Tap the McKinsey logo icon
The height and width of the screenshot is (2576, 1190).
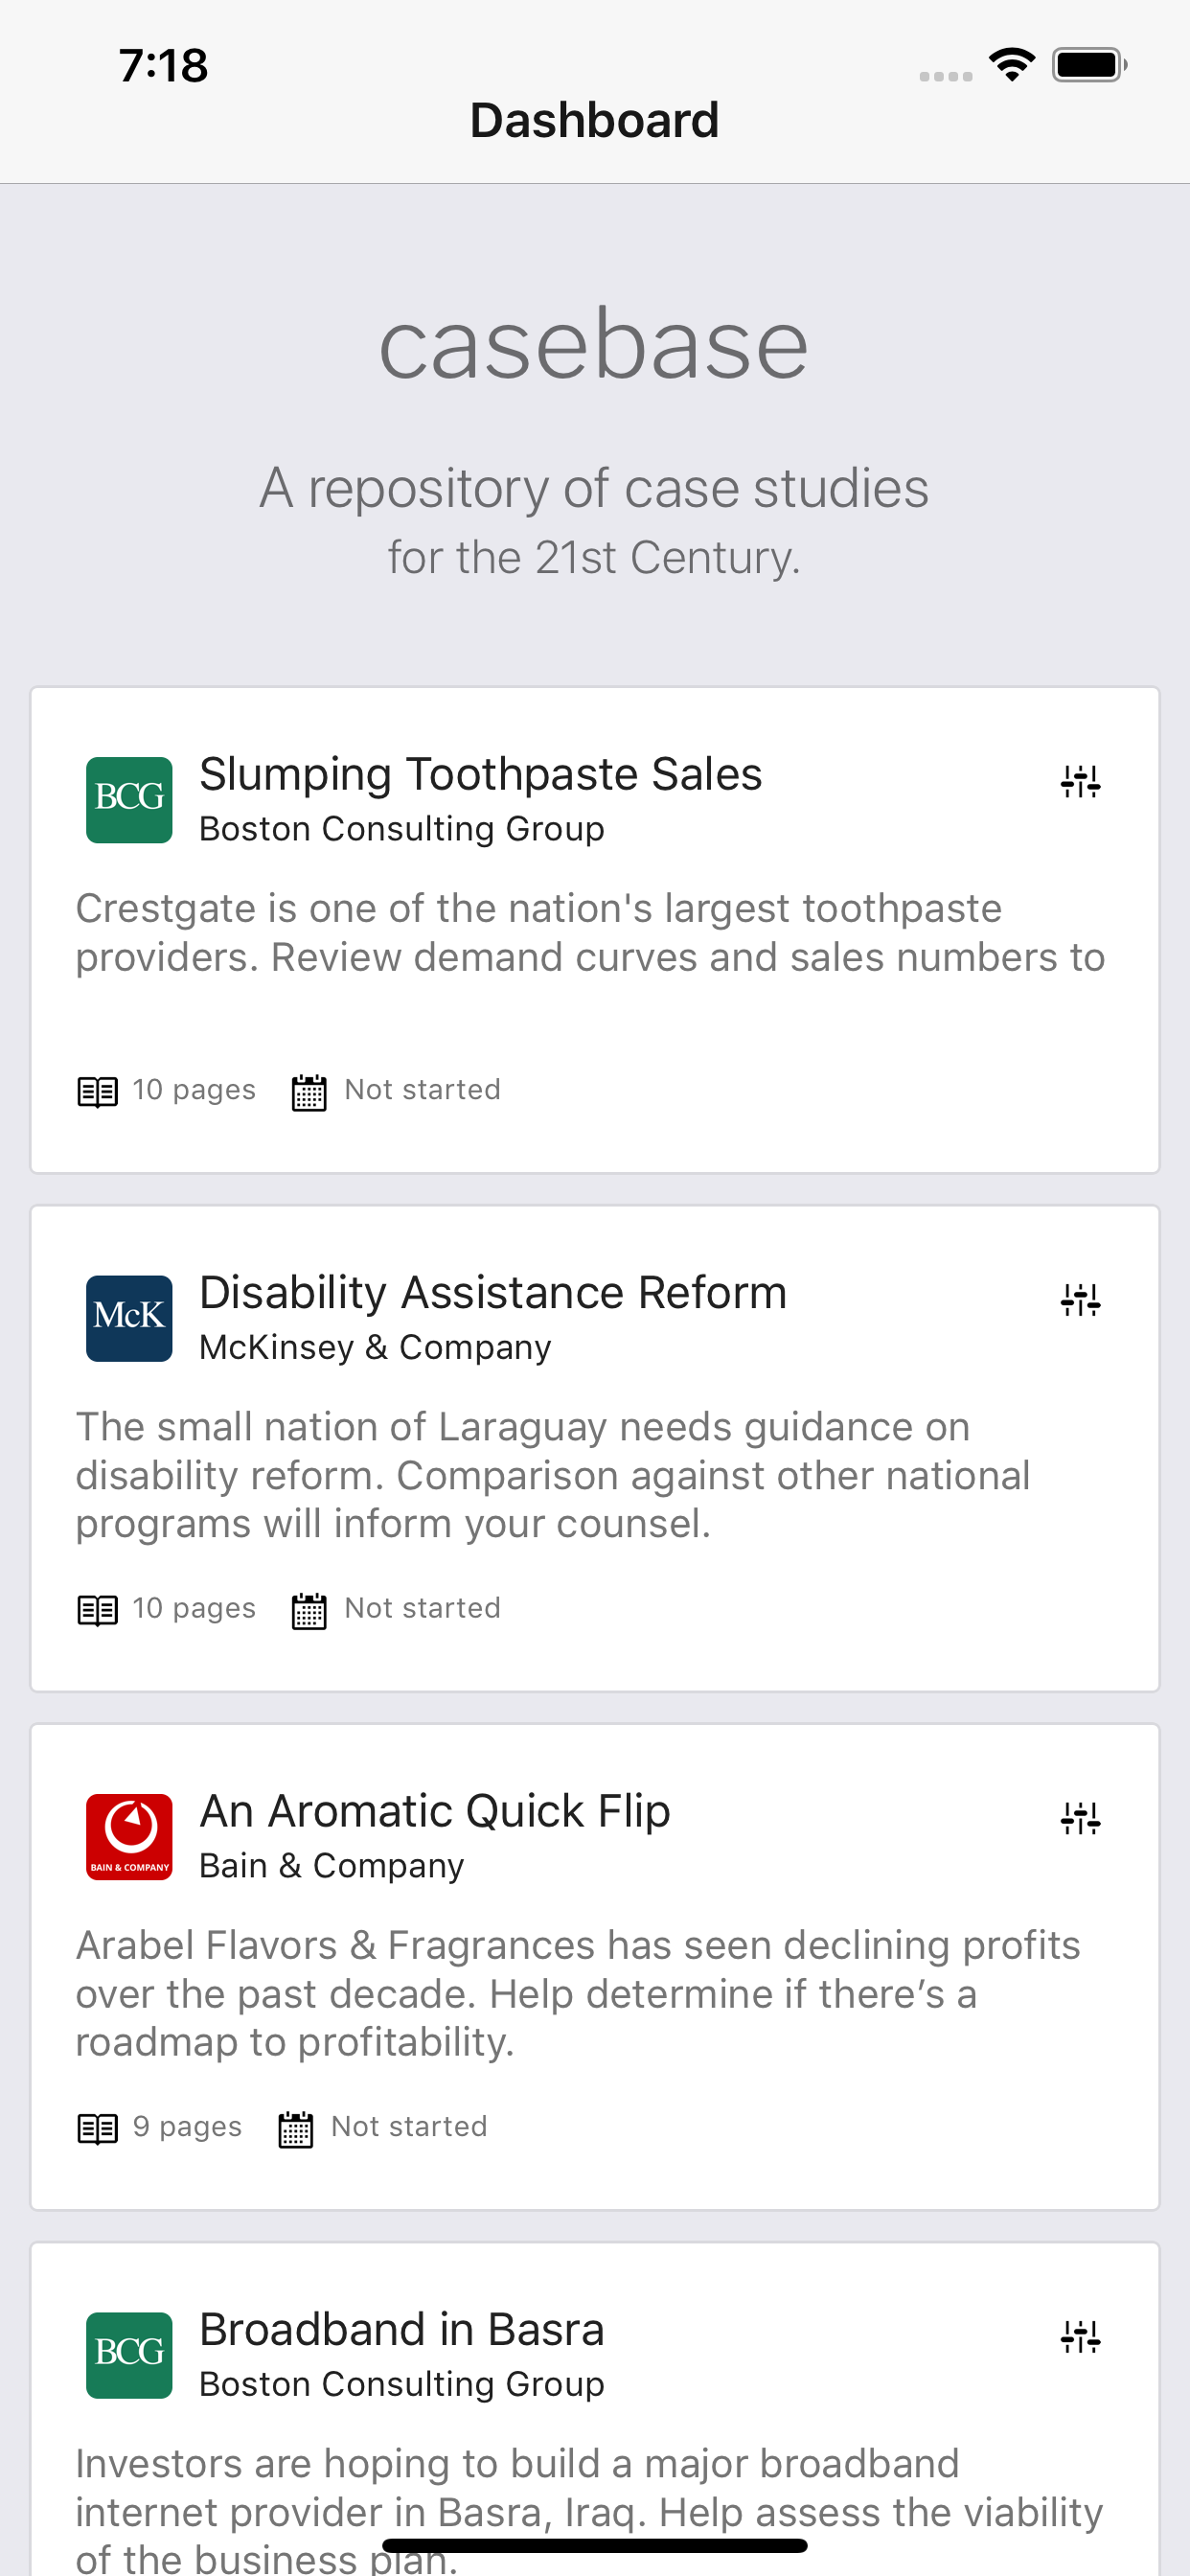[x=129, y=1318]
